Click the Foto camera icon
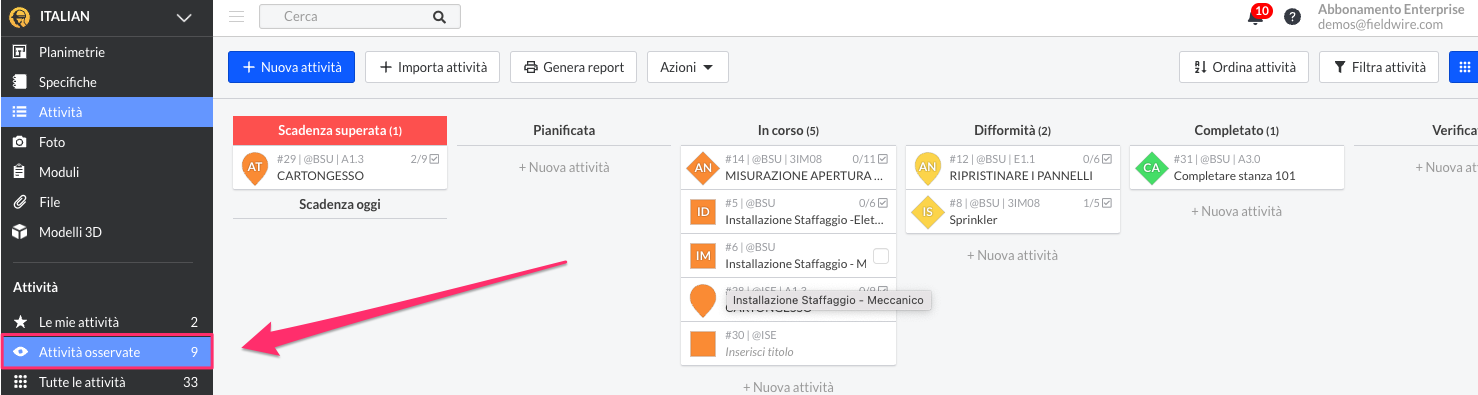This screenshot has width=1478, height=395. tap(19, 142)
